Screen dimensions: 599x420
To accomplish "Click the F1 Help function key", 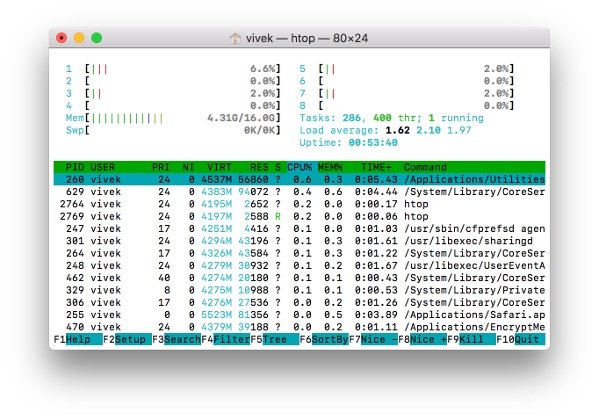I will coord(78,339).
